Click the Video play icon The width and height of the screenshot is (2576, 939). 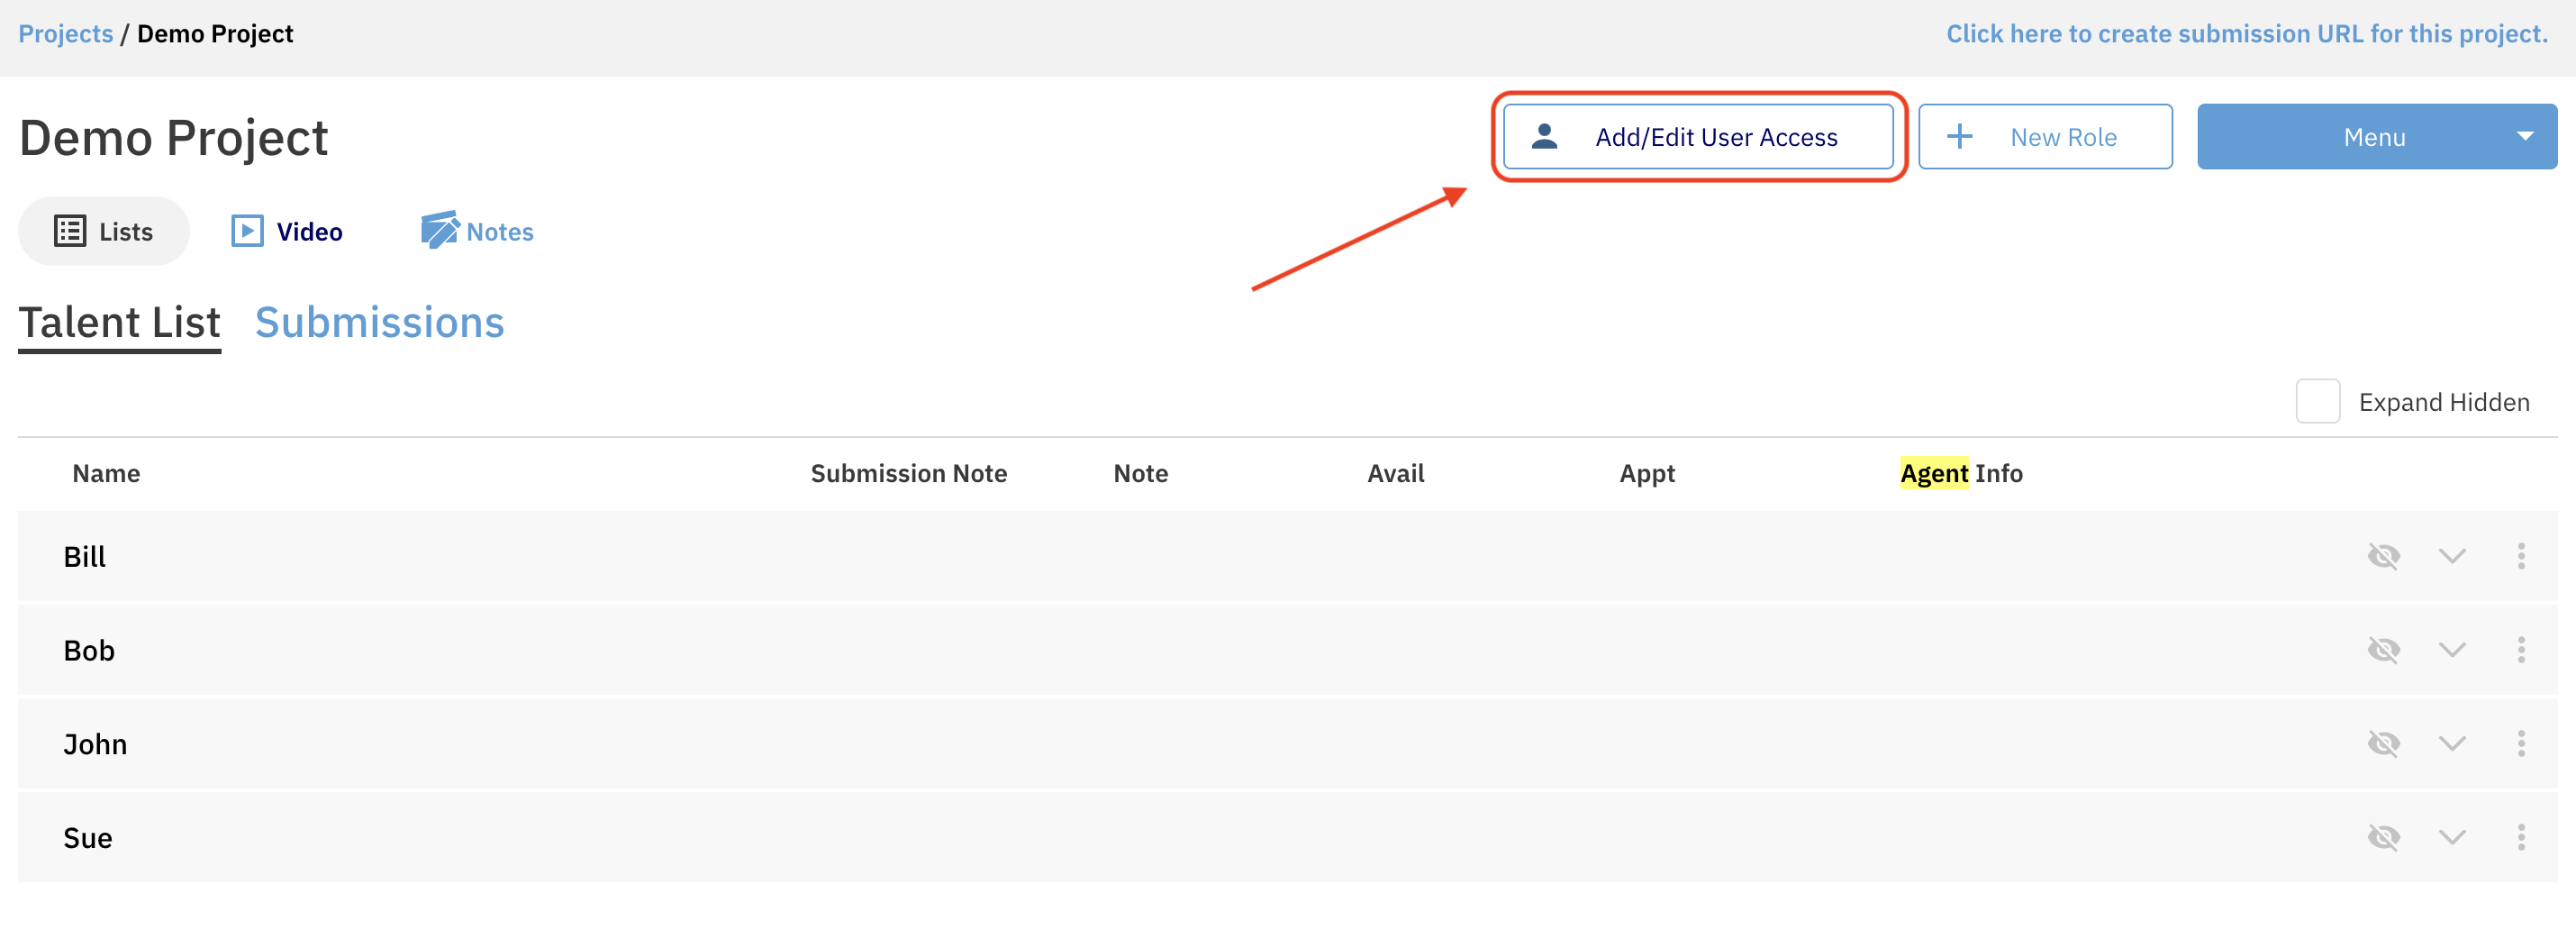(247, 231)
